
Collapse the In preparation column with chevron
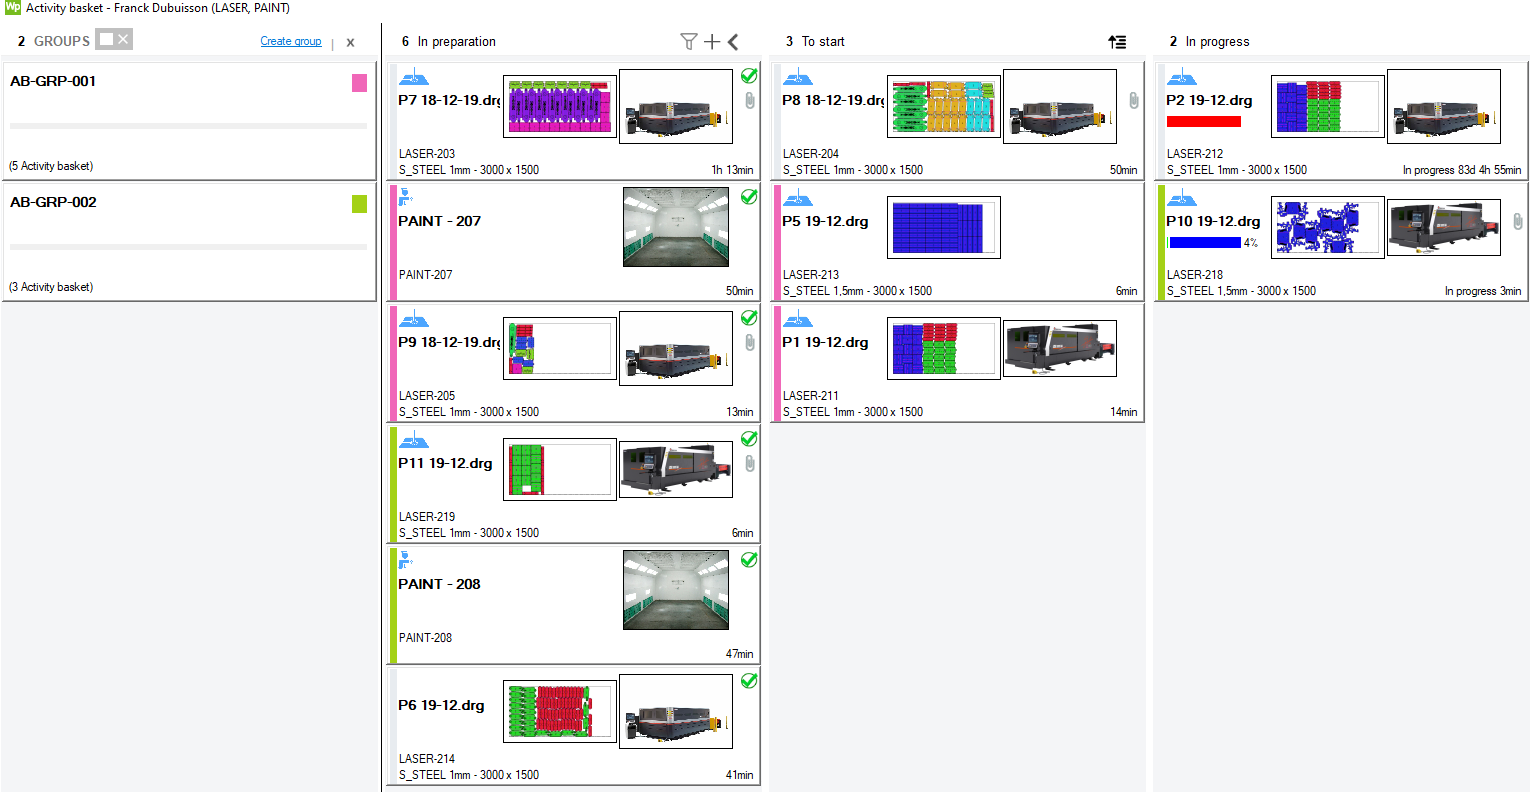(733, 41)
